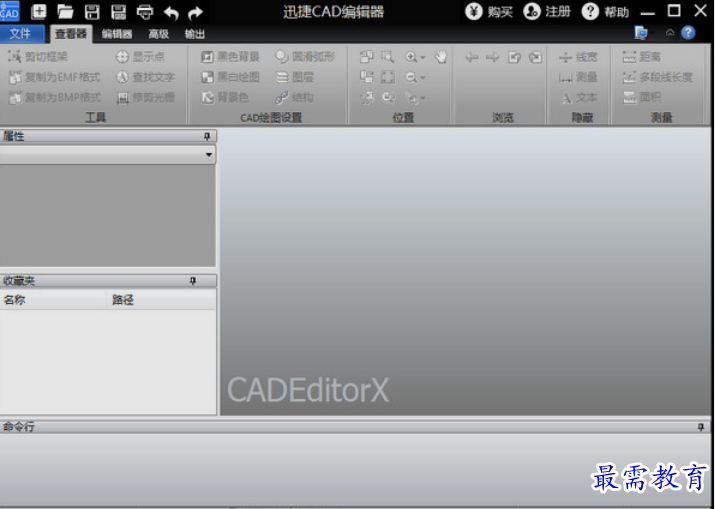Open a file with the folder icon
This screenshot has height=509, width=715.
pyautogui.click(x=65, y=11)
